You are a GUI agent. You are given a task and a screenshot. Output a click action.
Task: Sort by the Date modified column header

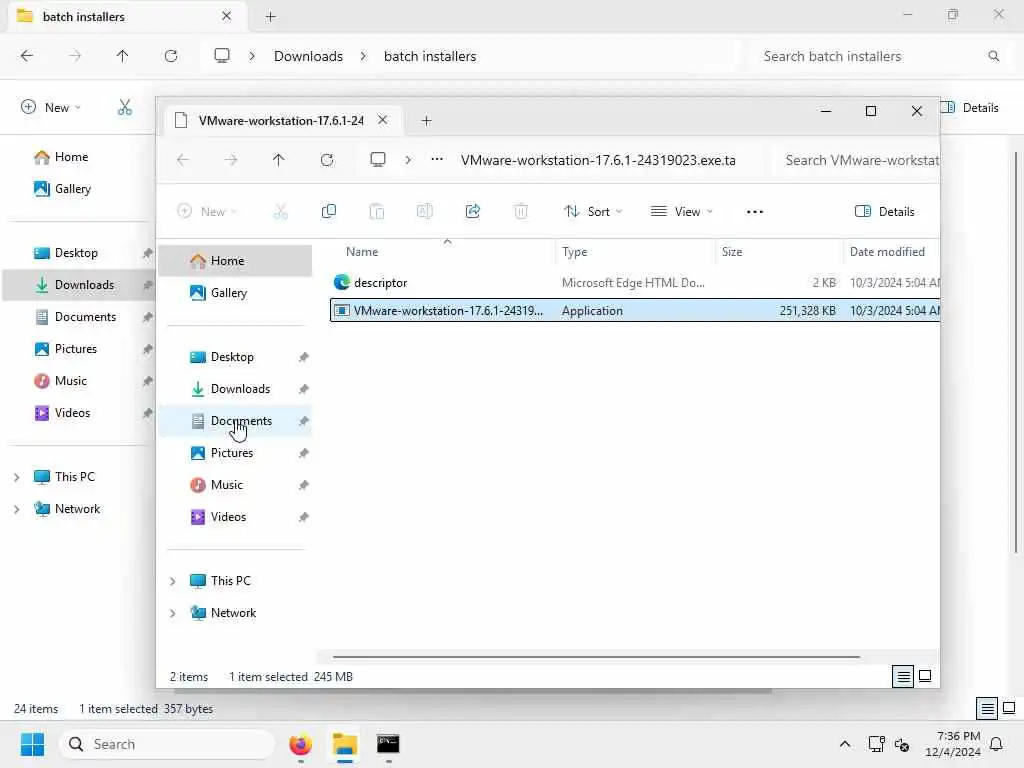(x=887, y=252)
